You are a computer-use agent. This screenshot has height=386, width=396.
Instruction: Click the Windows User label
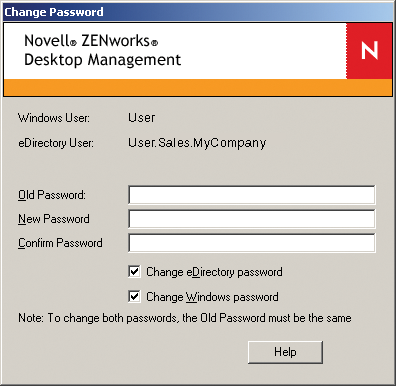click(54, 118)
